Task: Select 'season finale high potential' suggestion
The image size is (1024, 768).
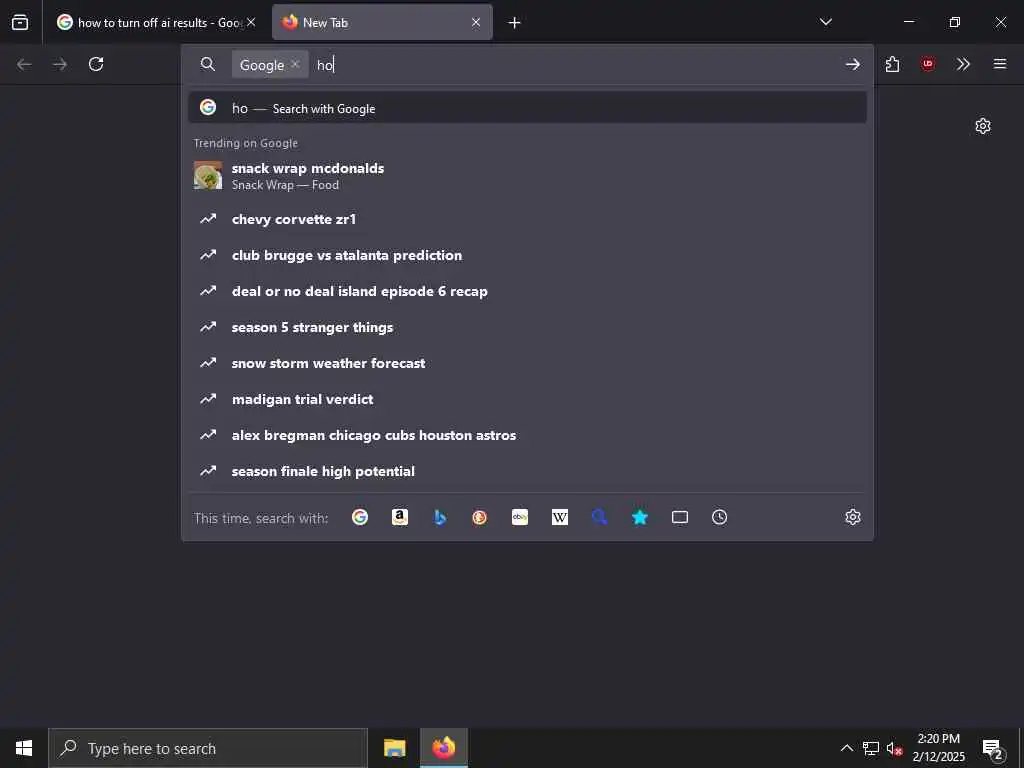Action: (528, 471)
